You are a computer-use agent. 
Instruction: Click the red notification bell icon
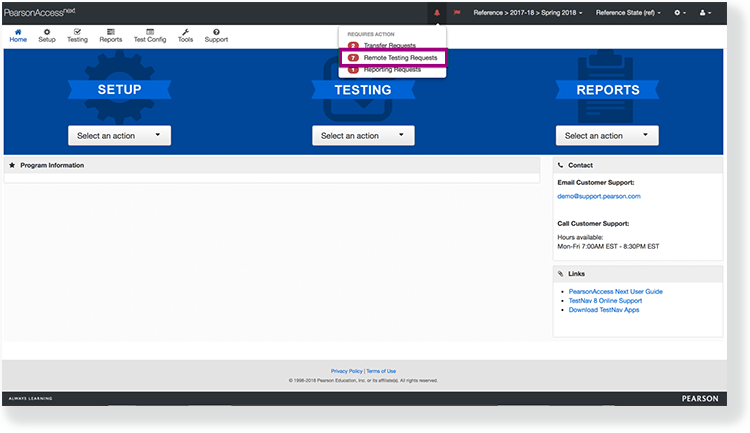pyautogui.click(x=437, y=12)
